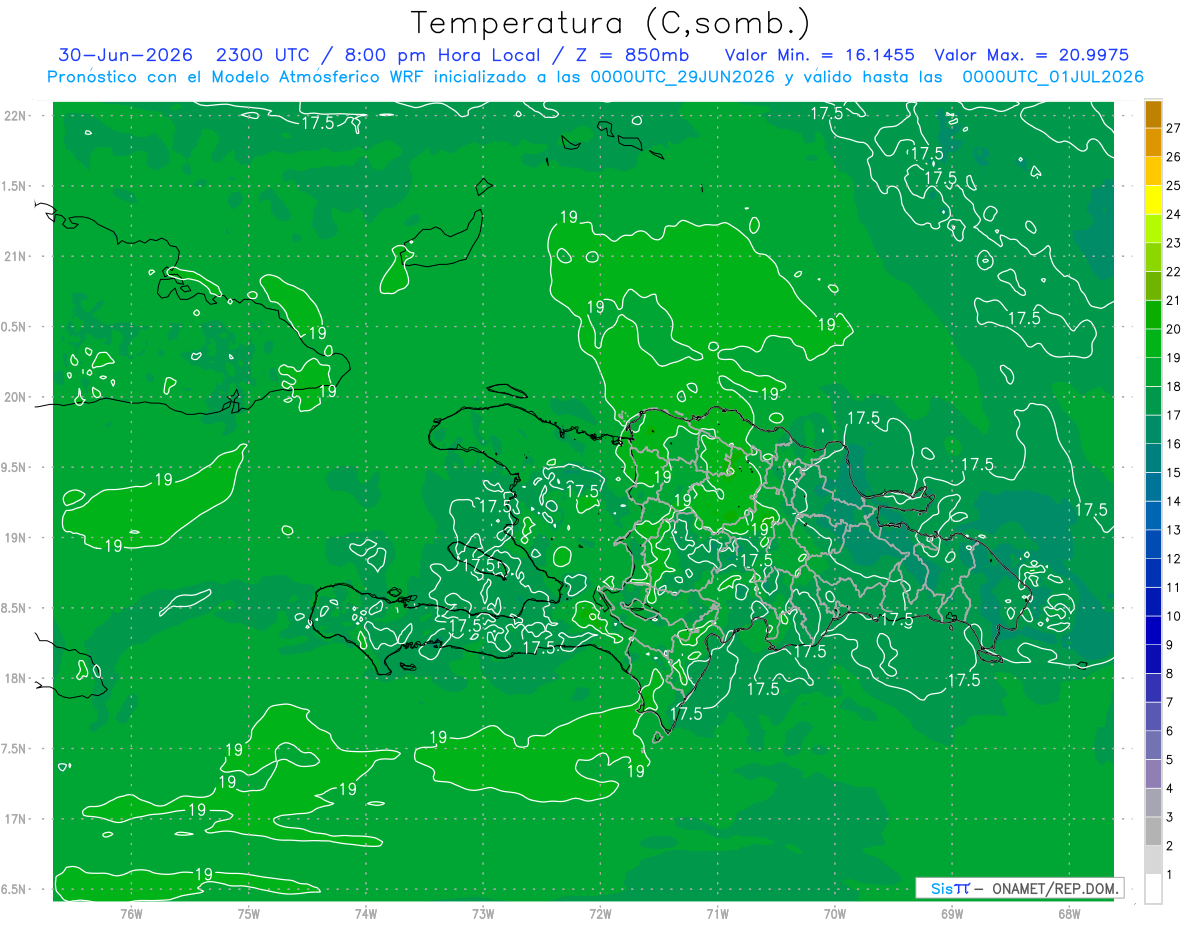Click the legend value '3'

(x=1170, y=817)
